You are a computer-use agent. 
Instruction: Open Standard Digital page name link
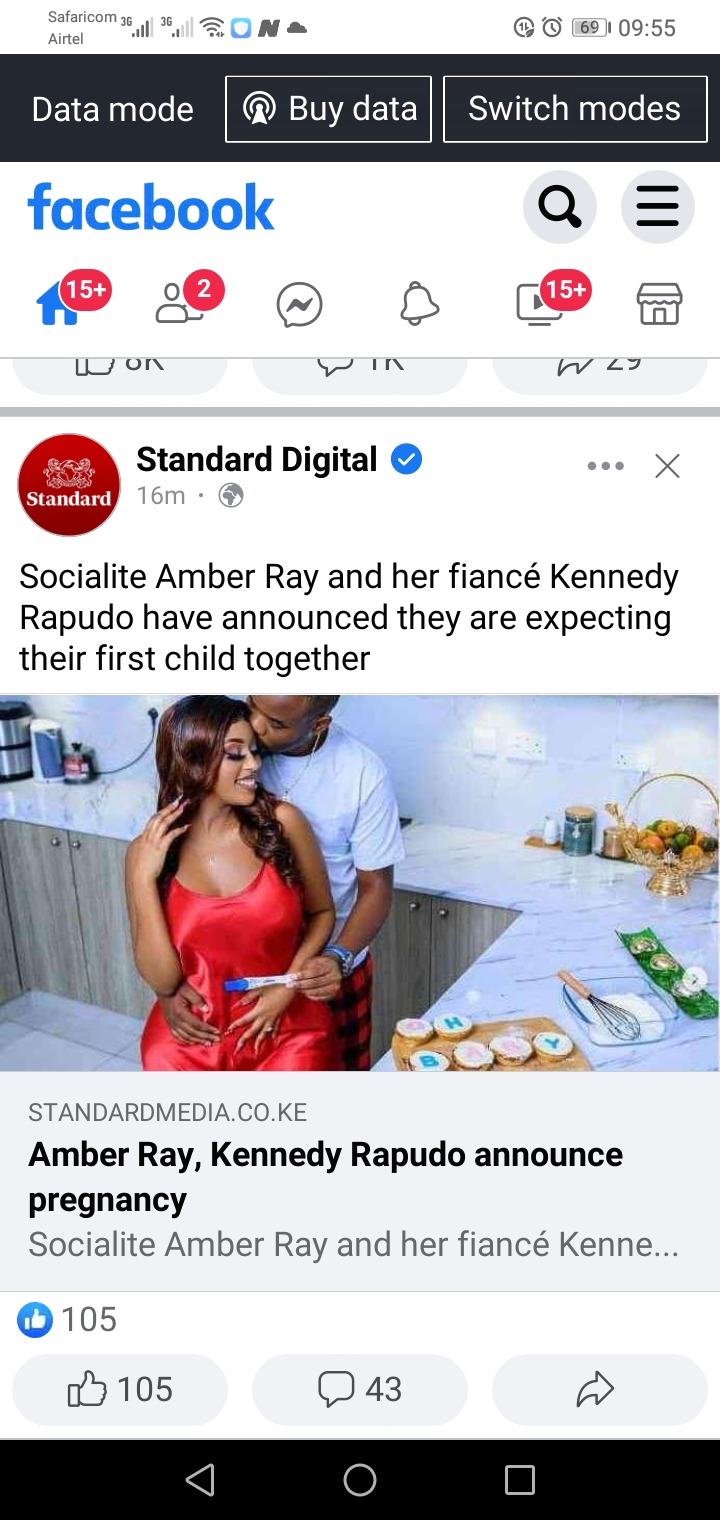257,459
